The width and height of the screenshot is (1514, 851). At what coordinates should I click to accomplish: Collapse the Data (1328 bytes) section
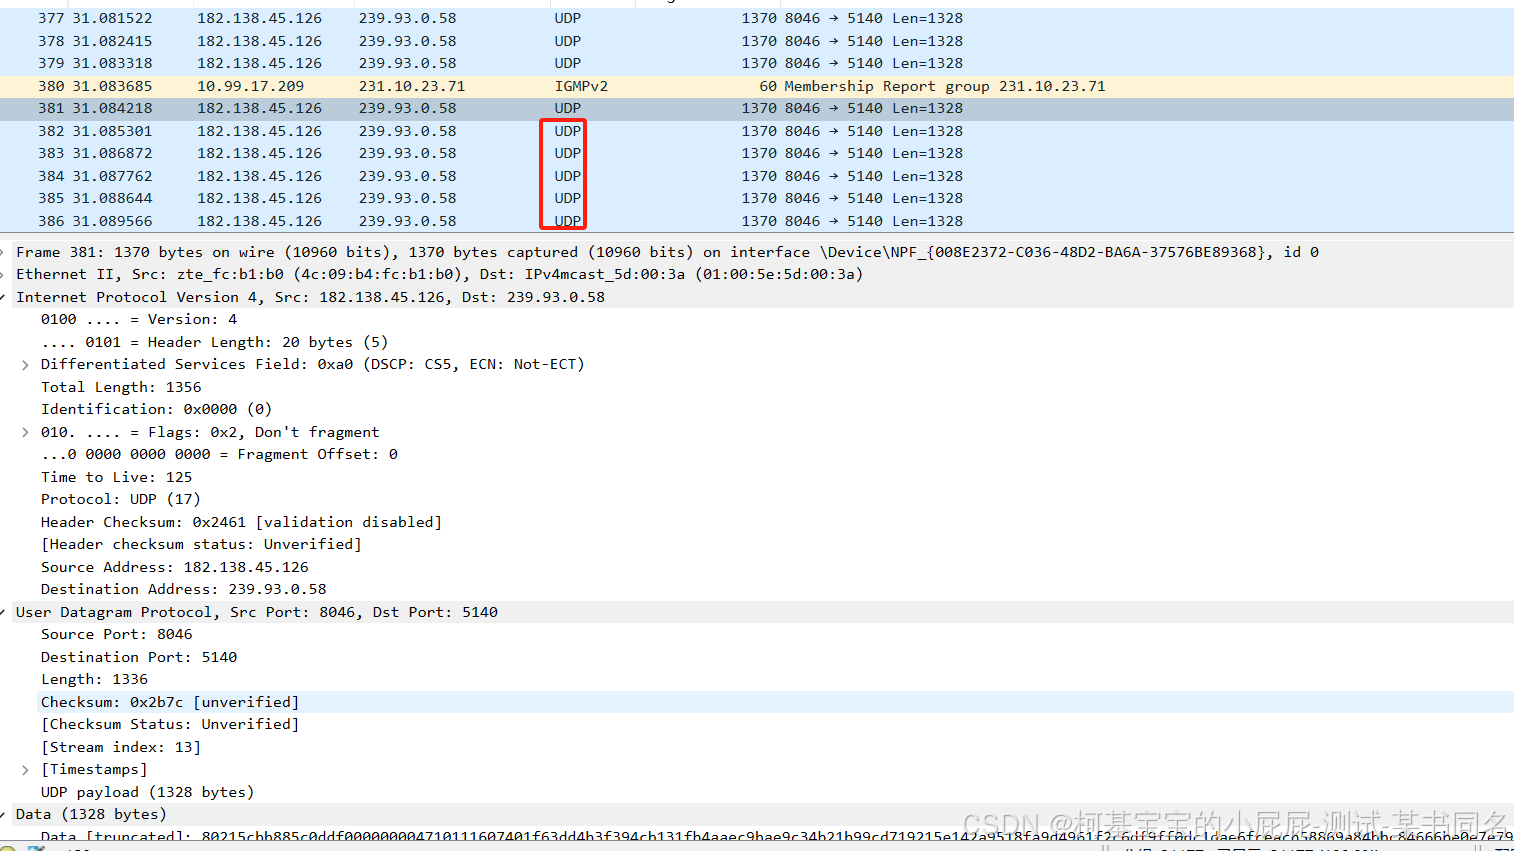point(4,815)
